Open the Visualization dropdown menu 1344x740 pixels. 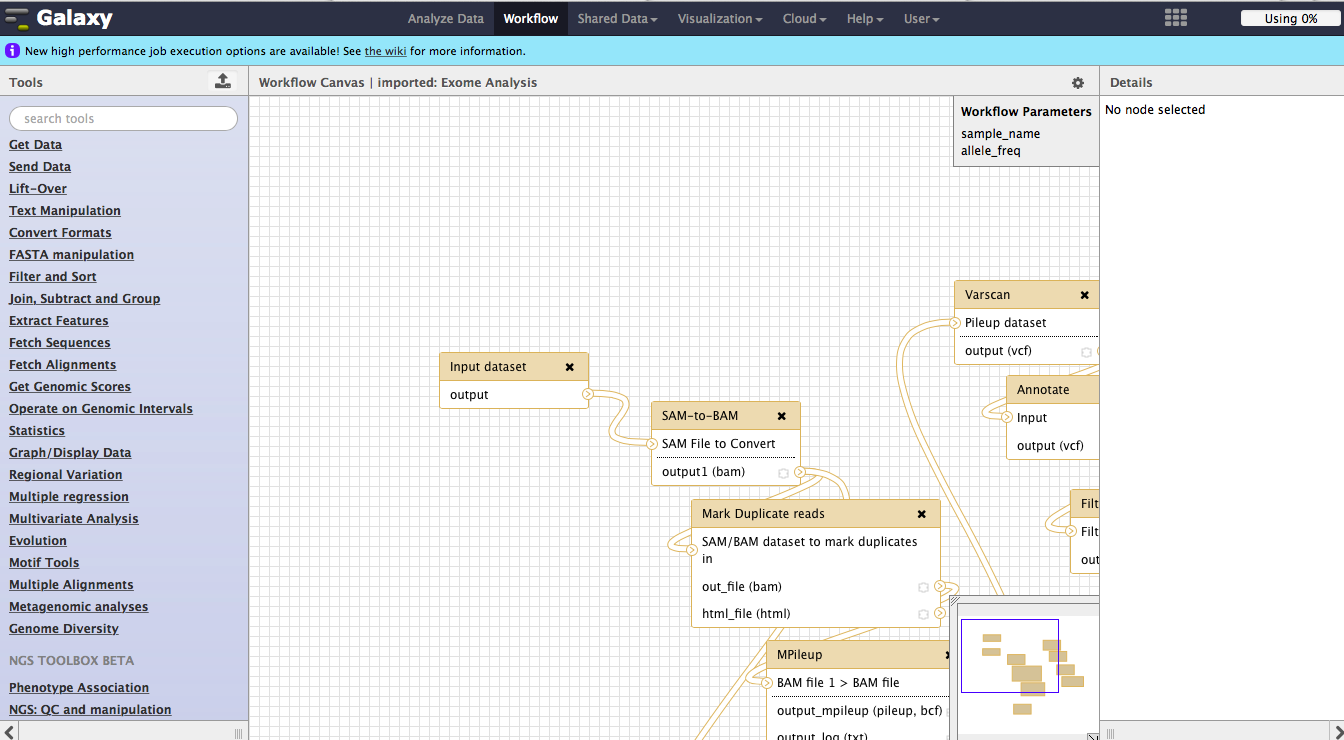[x=720, y=19]
